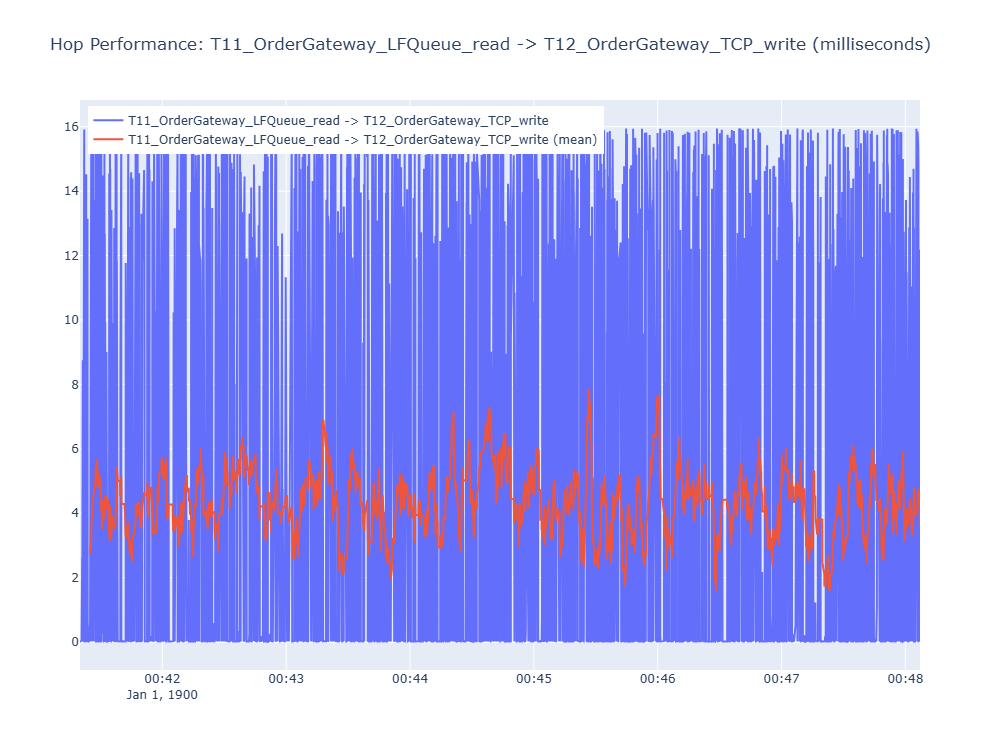Click the red line swatch in legend
This screenshot has height=750, width=1000.
[x=108, y=140]
